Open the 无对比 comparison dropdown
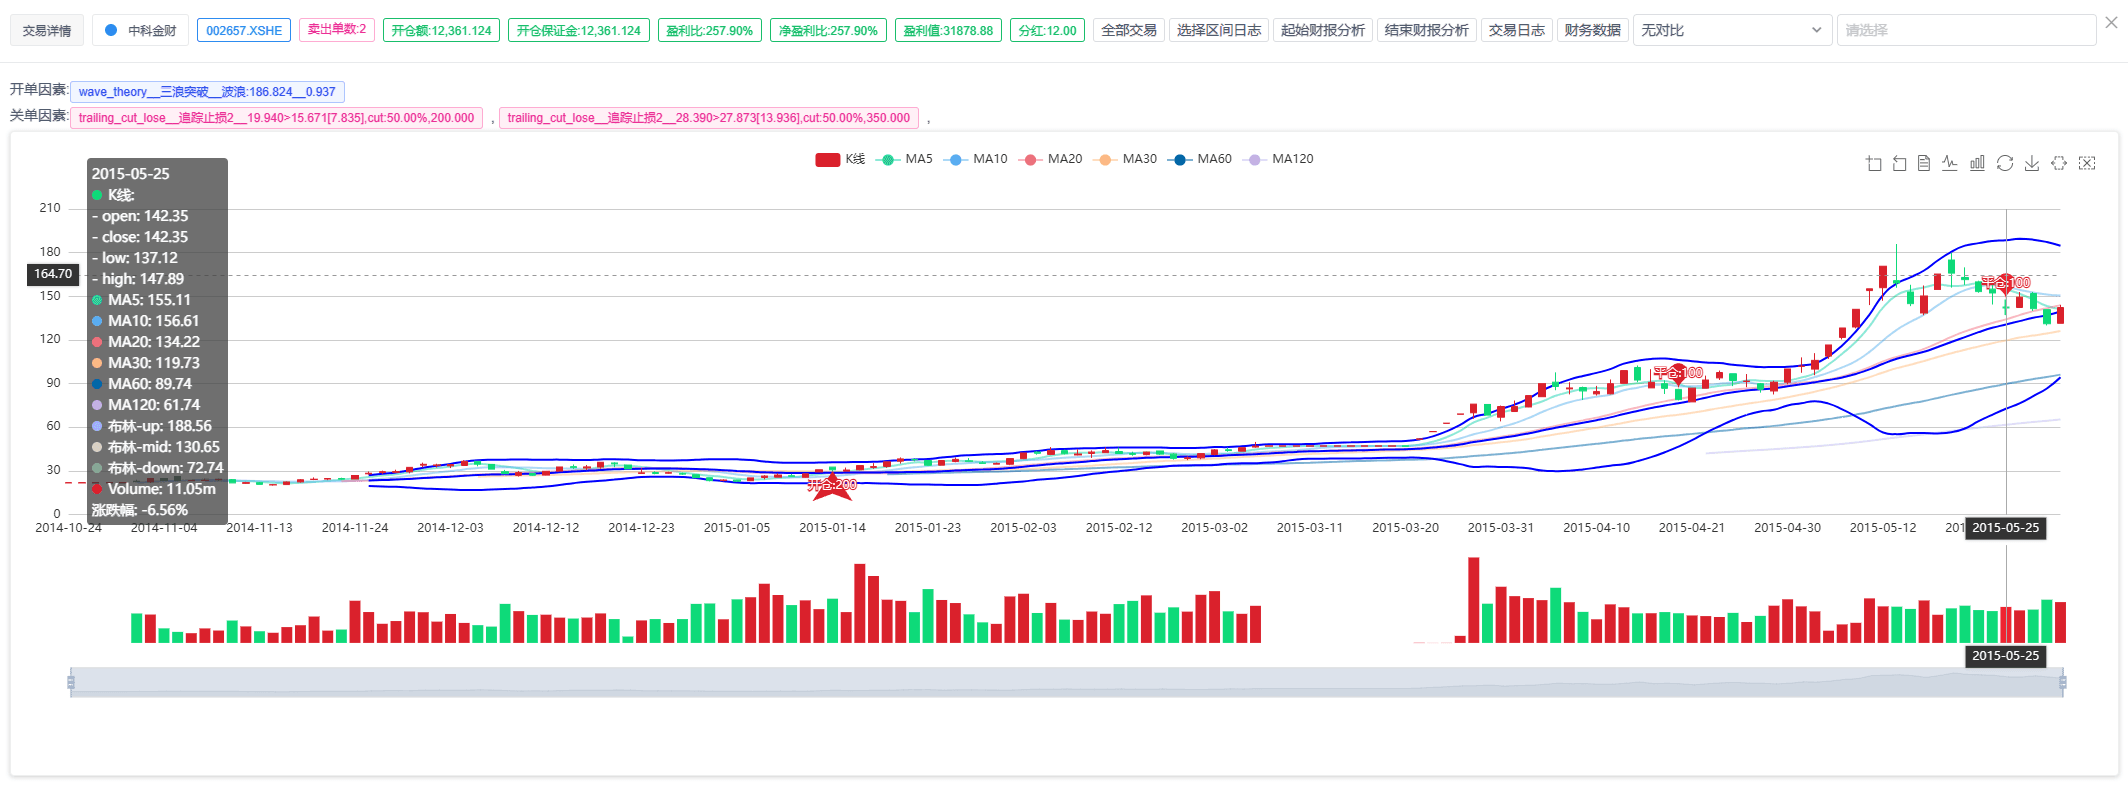This screenshot has width=2128, height=787. click(x=1731, y=31)
